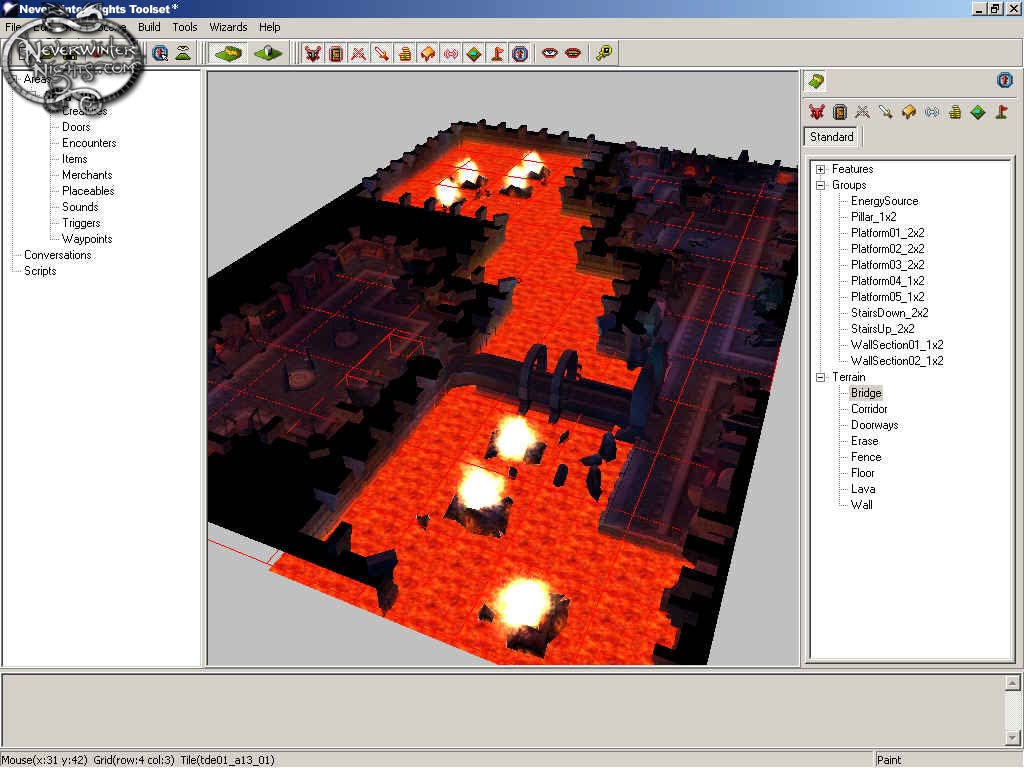This screenshot has width=1024, height=768.
Task: Select StairsDown_2x2 in the Groups list
Action: (889, 313)
